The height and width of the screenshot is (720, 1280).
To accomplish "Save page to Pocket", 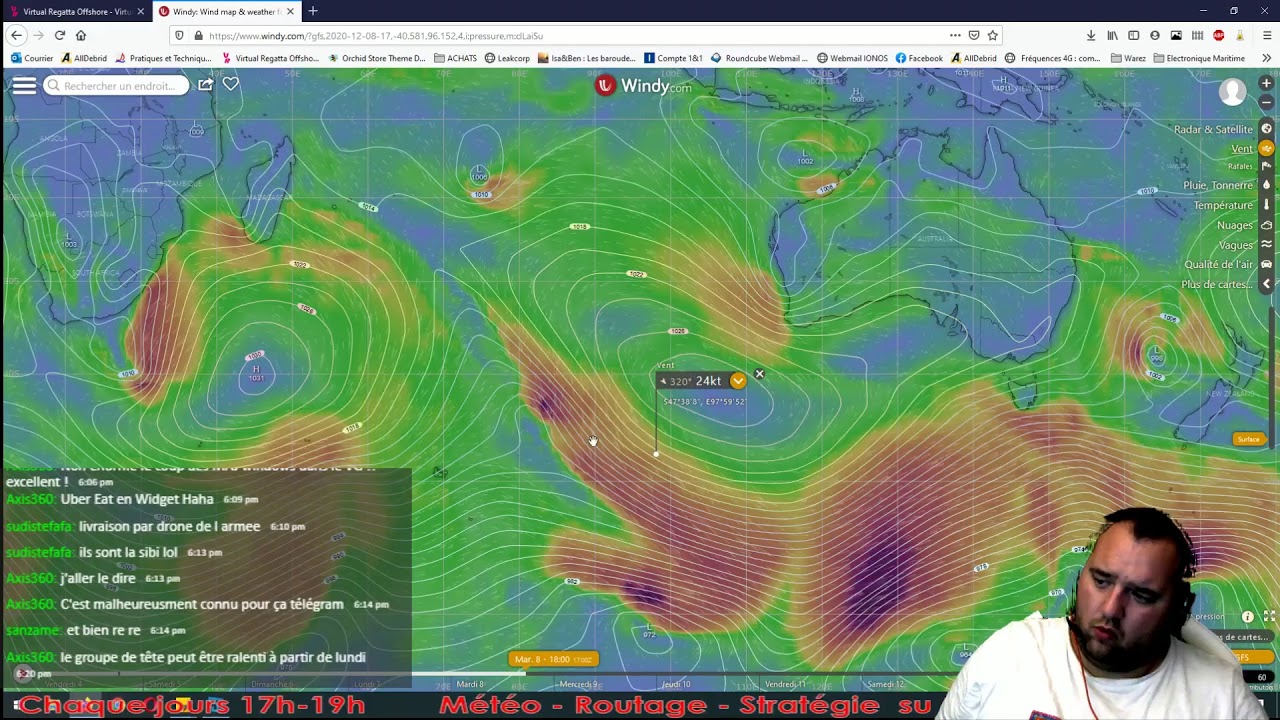I will click(x=974, y=35).
